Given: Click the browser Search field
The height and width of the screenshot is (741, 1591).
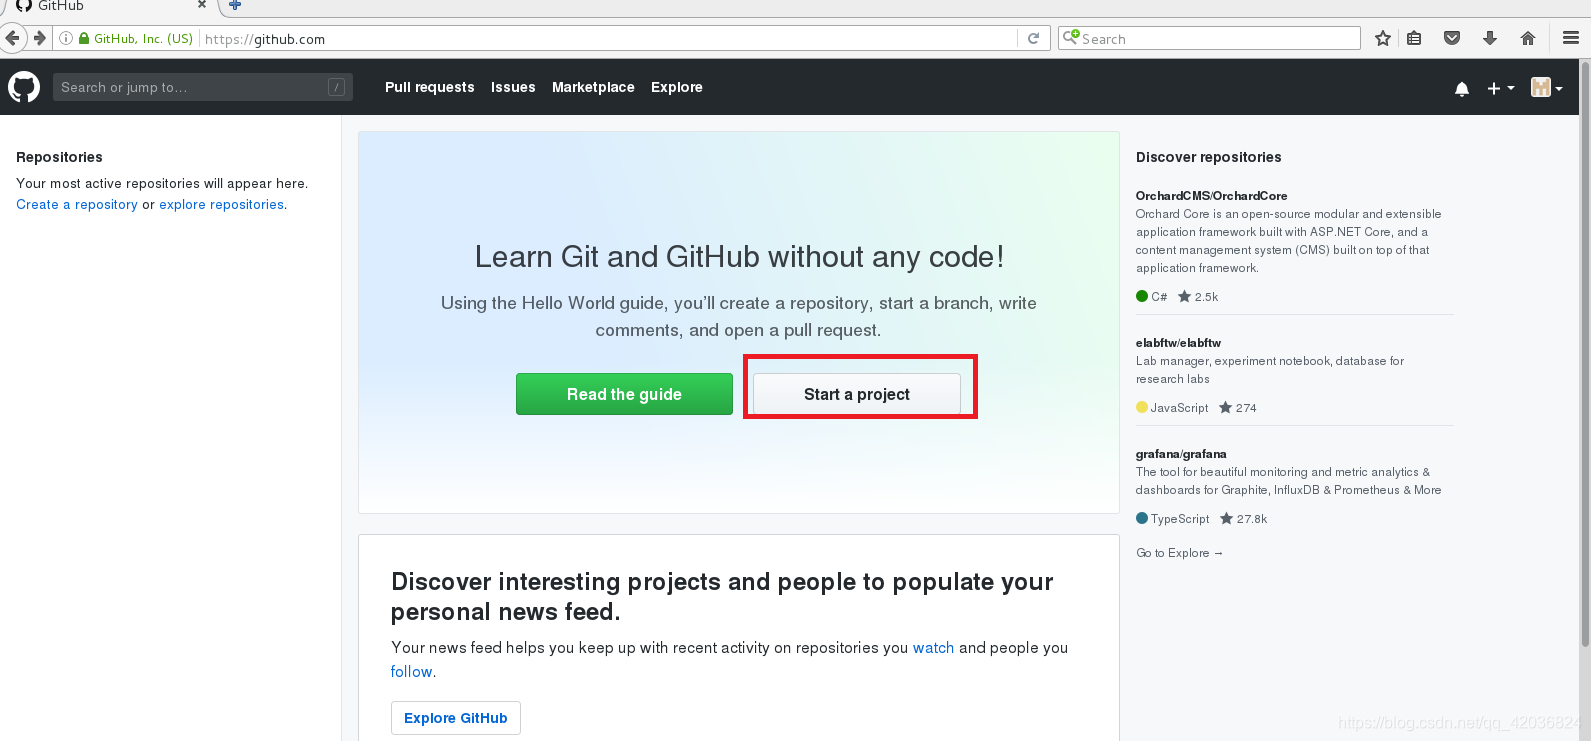Looking at the screenshot, I should pos(1210,38).
